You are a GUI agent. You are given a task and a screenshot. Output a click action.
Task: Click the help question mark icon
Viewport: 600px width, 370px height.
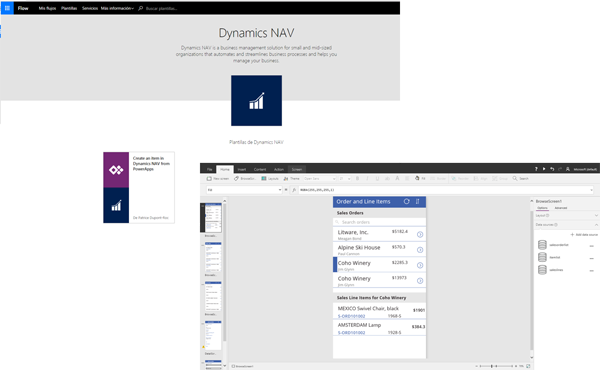click(x=536, y=169)
